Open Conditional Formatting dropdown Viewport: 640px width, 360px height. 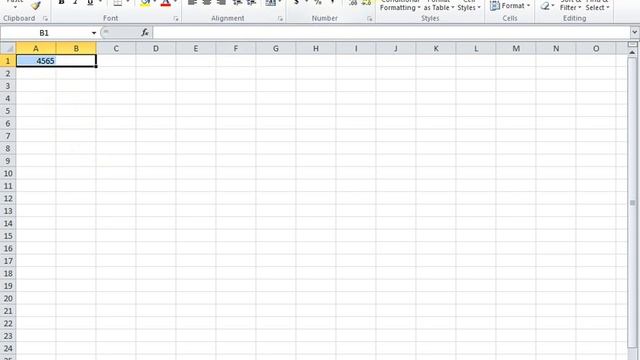coord(400,5)
